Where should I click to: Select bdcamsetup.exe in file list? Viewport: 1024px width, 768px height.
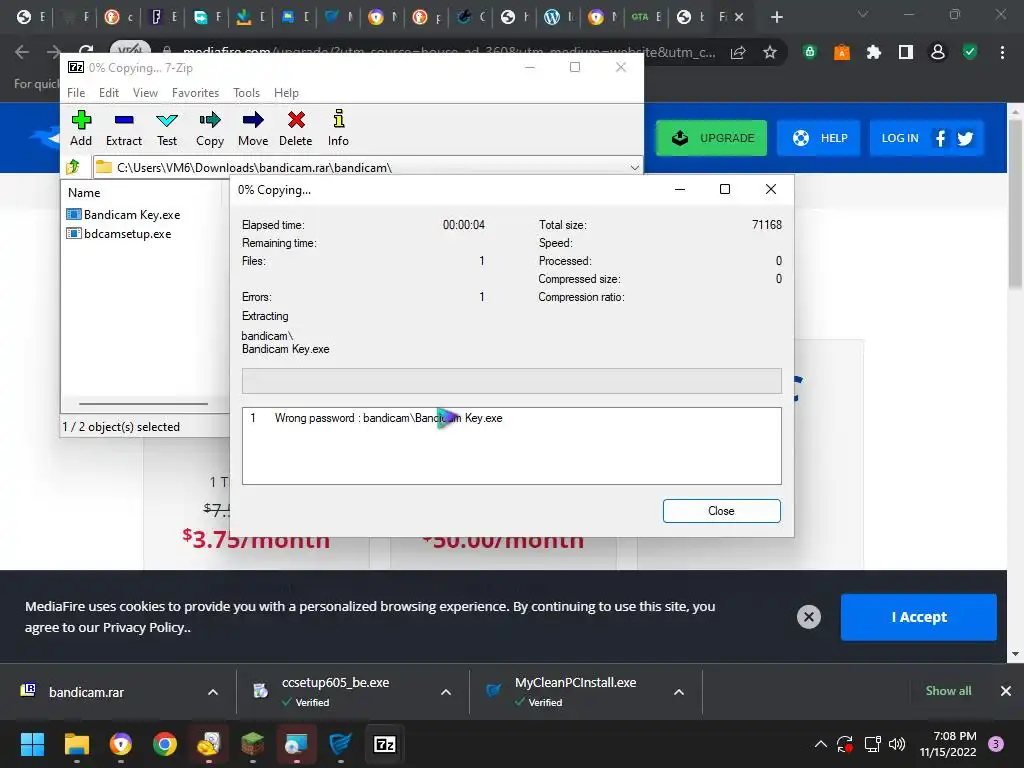pos(119,233)
